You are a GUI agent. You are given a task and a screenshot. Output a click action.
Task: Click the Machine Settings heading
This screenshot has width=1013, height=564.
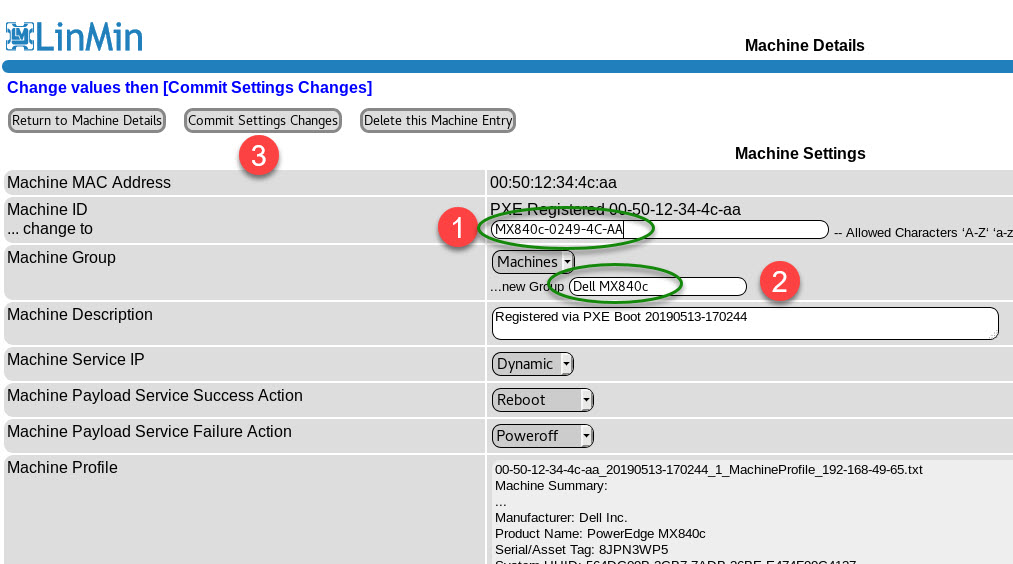pyautogui.click(x=800, y=154)
